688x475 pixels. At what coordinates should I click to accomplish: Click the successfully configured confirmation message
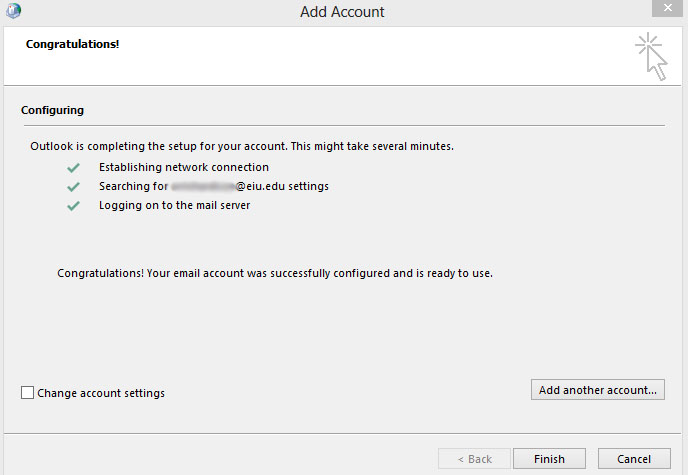click(x=275, y=272)
